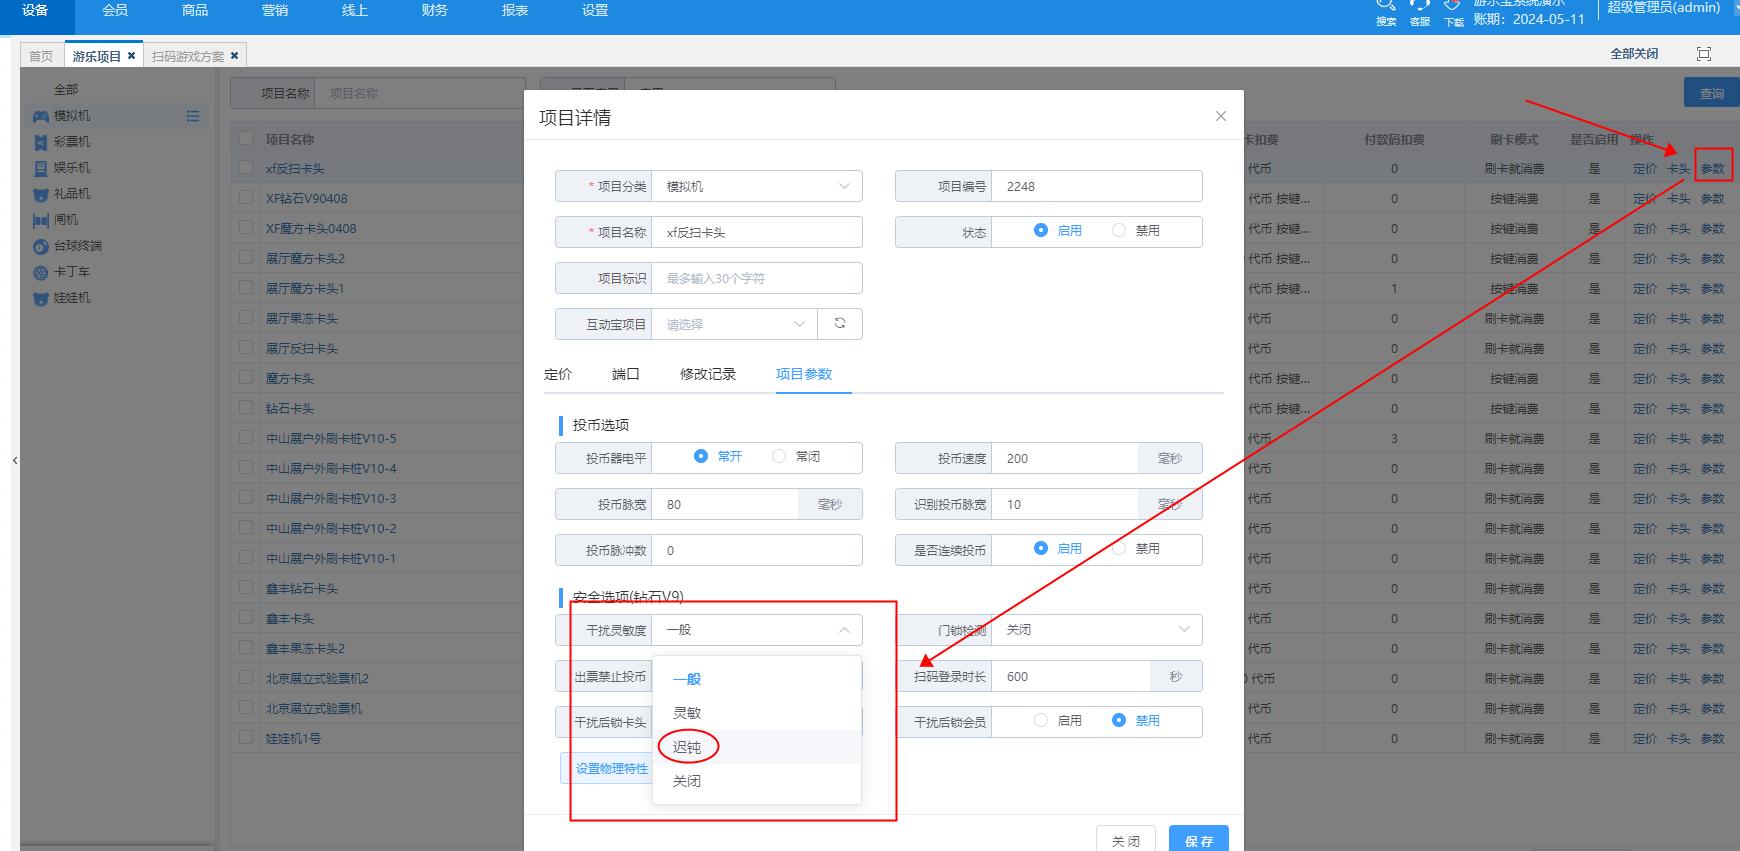This screenshot has width=1740, height=851.
Task: Open the 台球终端 category in sidebar
Action: tap(78, 246)
